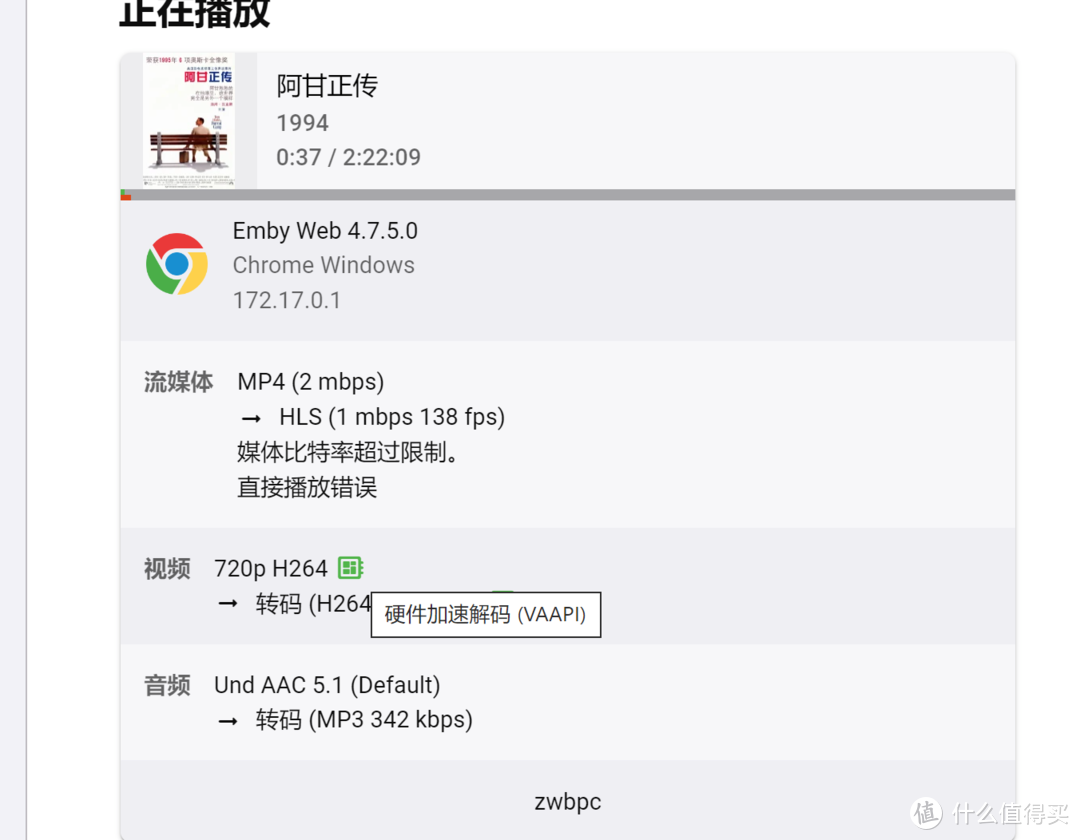The height and width of the screenshot is (840, 1080).
Task: Click the 视频 section label
Action: 167,569
